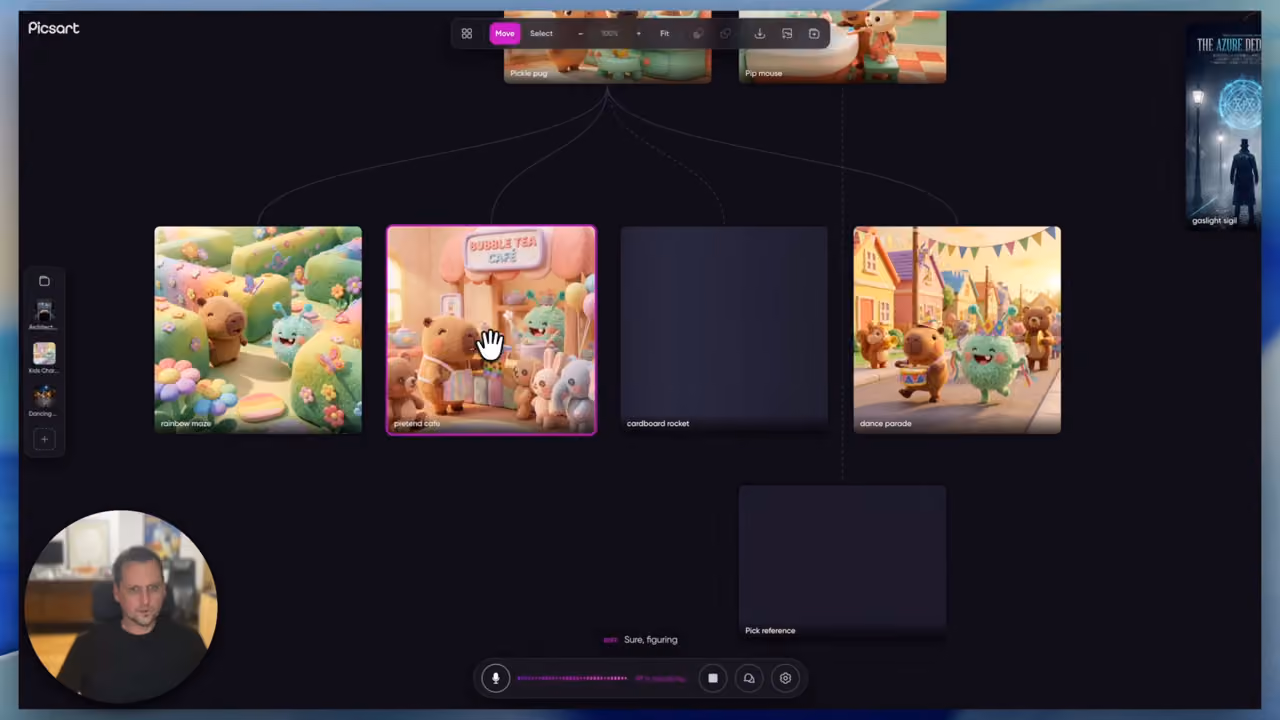
Task: Zoom in with the plus button
Action: [638, 34]
